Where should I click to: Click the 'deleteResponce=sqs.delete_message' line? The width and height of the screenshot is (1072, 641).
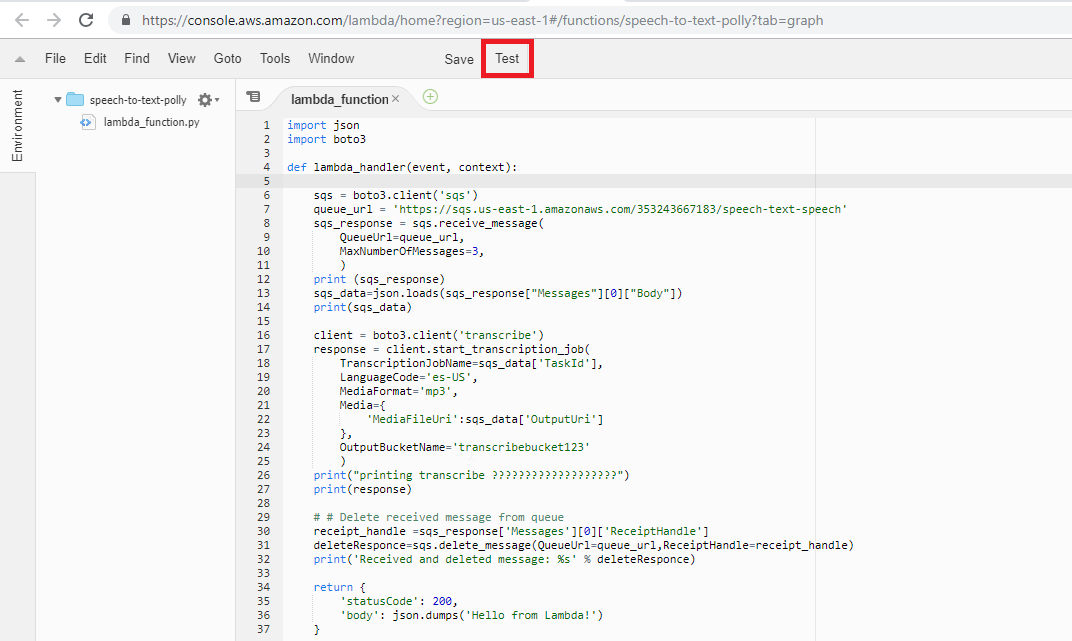pyautogui.click(x=584, y=545)
